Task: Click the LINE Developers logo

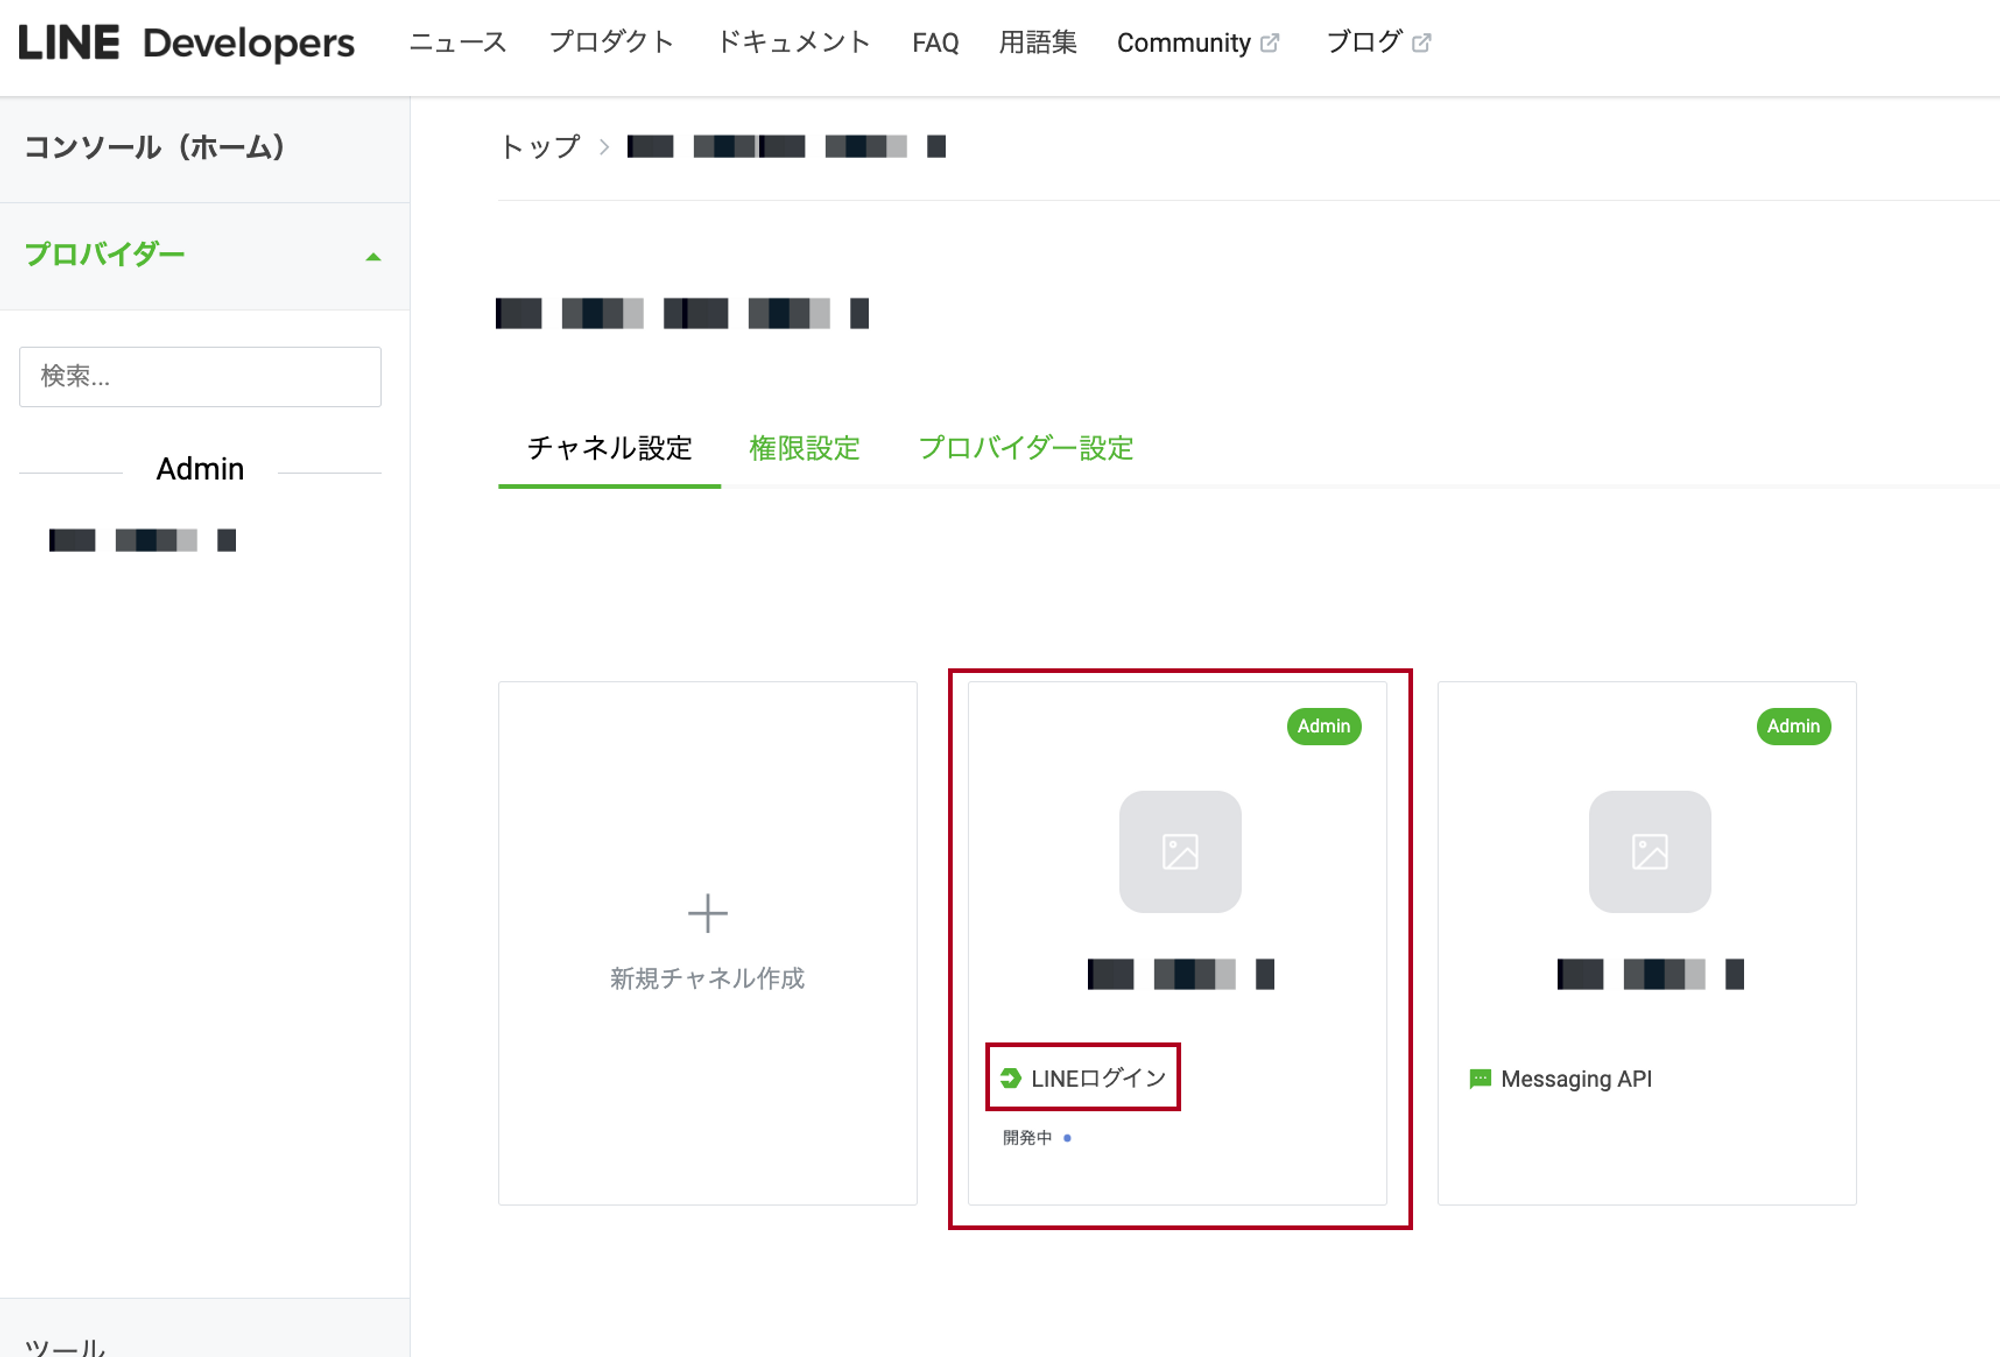Action: click(x=187, y=43)
